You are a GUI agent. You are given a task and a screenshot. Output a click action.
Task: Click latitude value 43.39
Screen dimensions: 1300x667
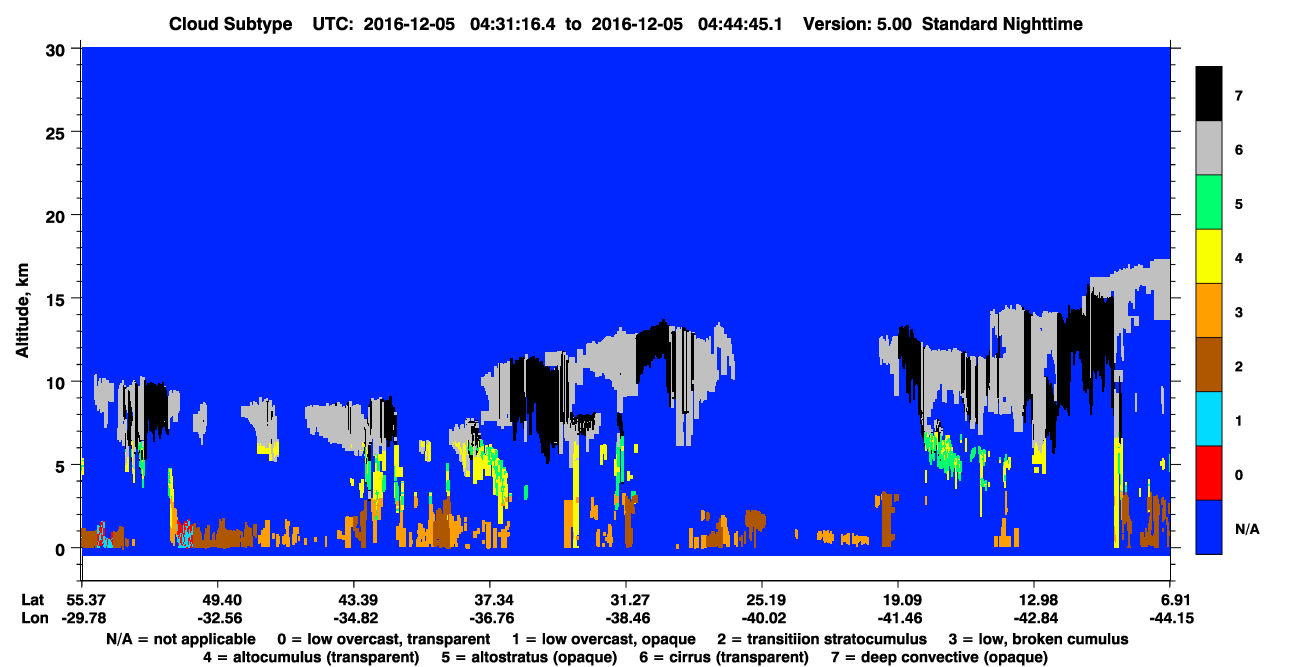[x=354, y=600]
